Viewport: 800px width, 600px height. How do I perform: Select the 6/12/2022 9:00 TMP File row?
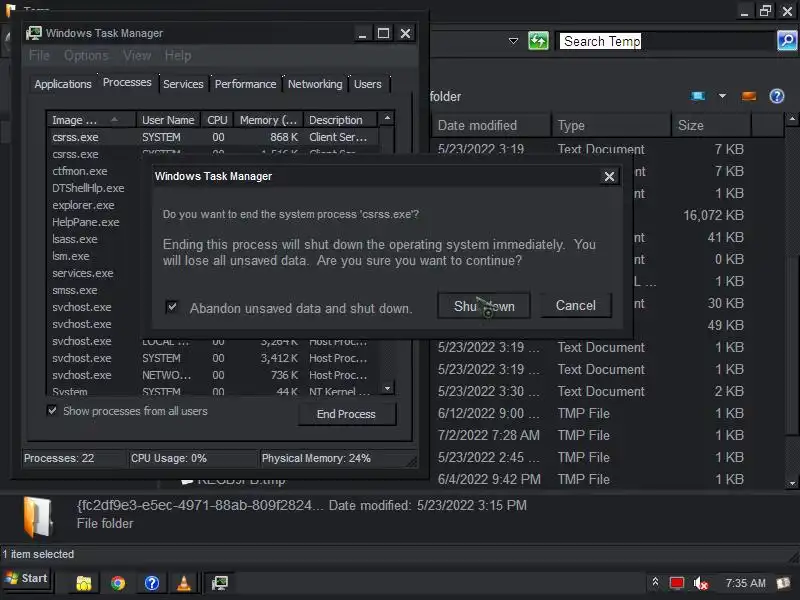(590, 413)
